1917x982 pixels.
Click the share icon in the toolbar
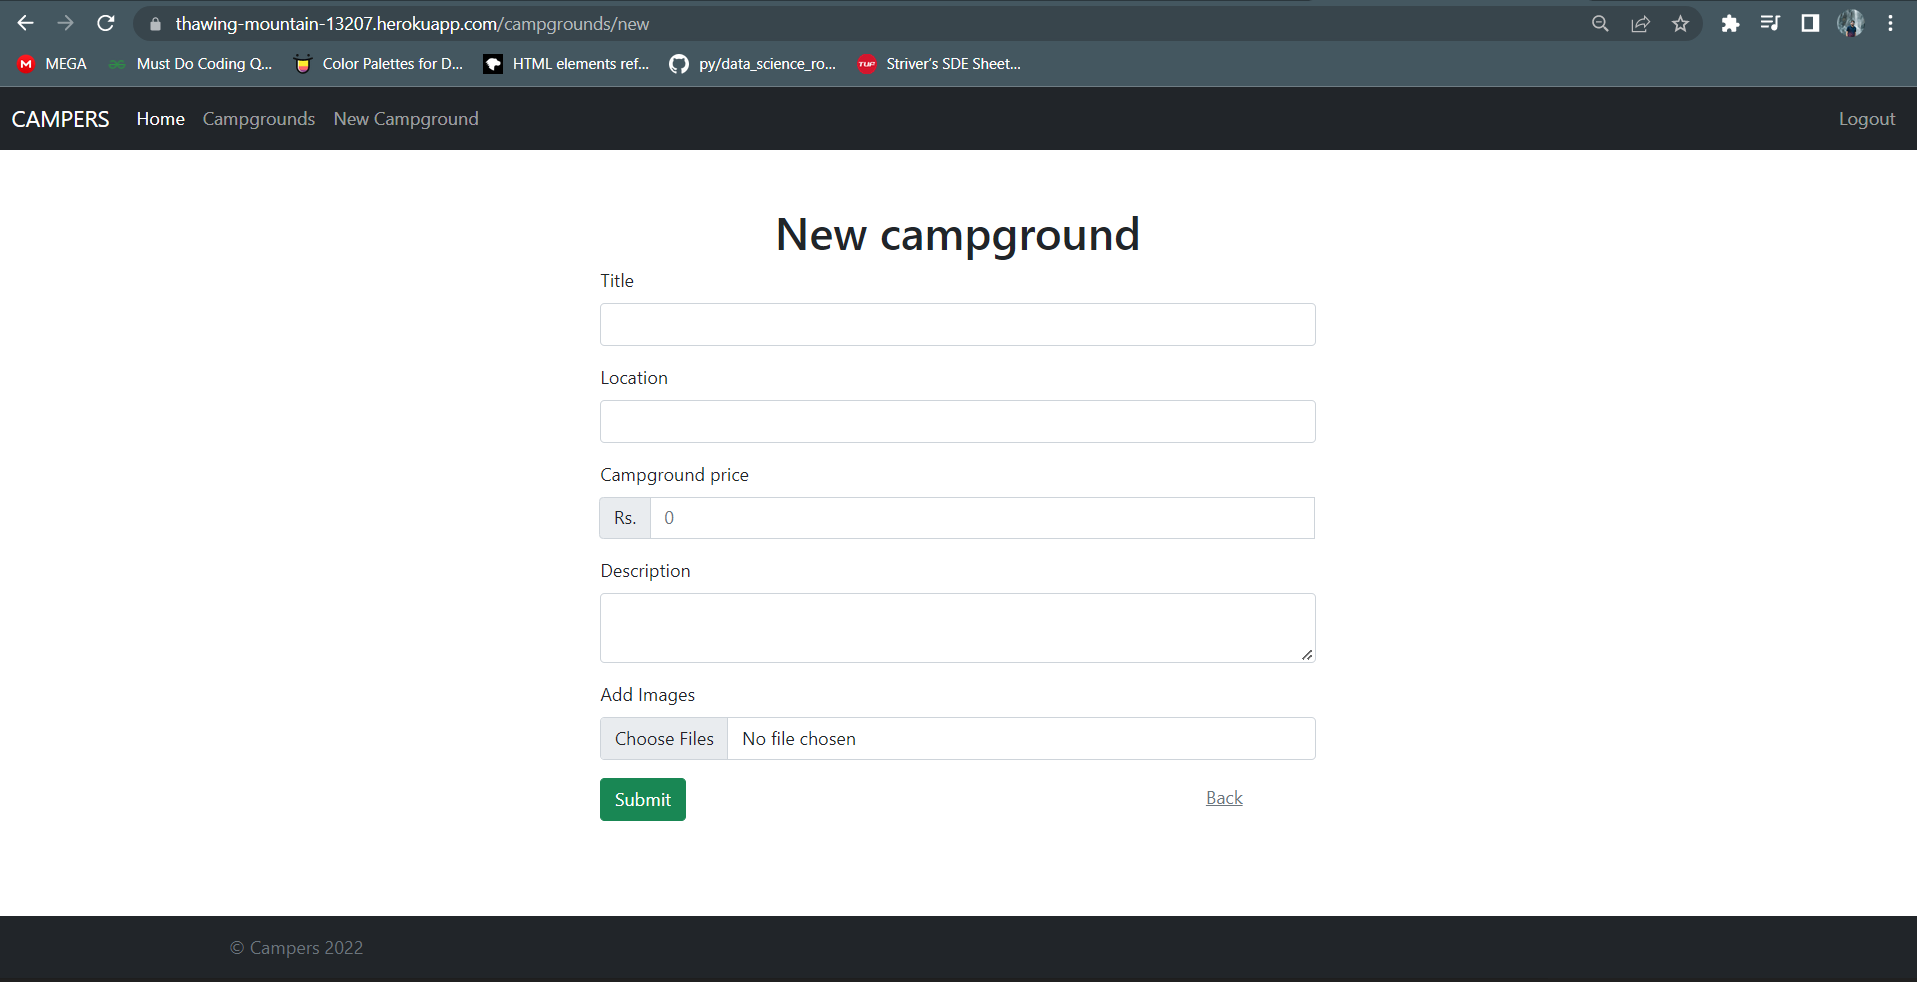(1640, 23)
